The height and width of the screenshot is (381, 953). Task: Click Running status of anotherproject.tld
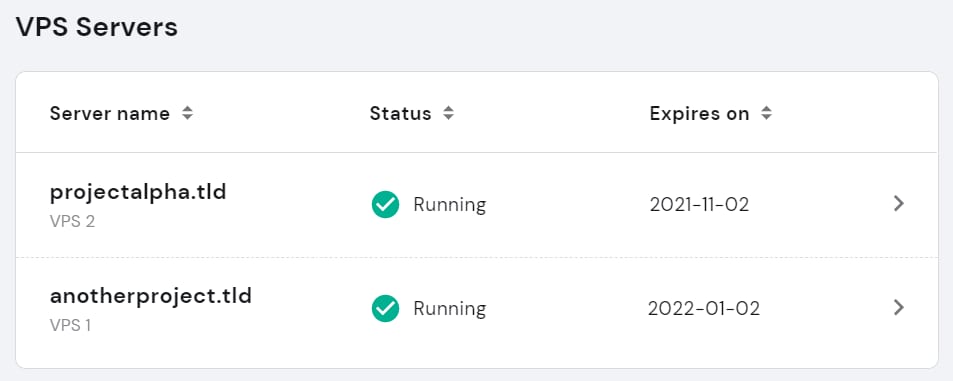450,309
